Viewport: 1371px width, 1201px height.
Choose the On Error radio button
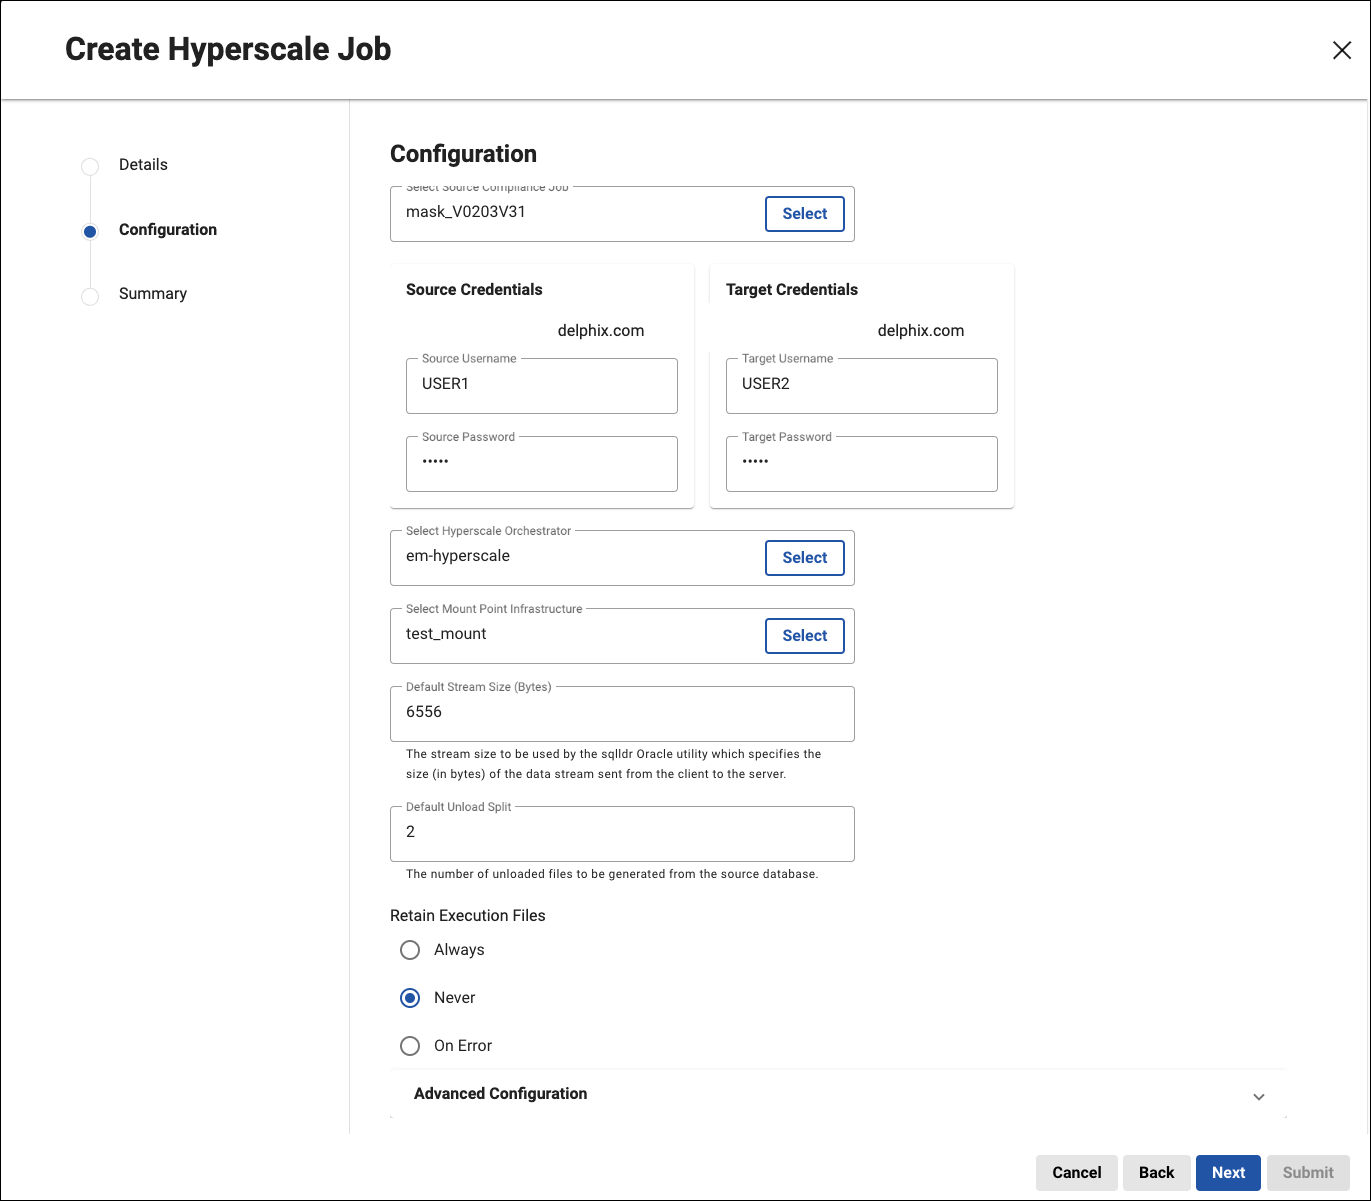410,1046
